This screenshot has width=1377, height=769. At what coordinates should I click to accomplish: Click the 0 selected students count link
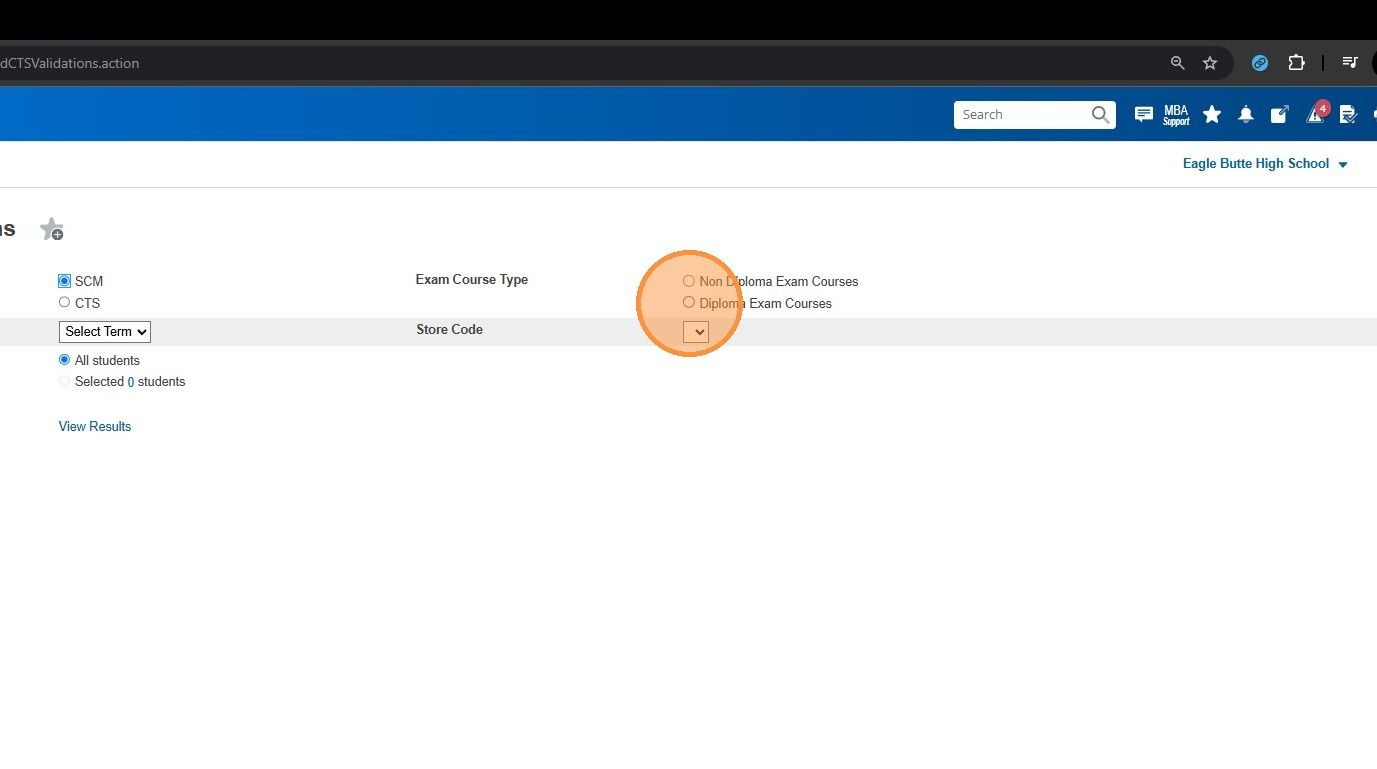pos(131,382)
